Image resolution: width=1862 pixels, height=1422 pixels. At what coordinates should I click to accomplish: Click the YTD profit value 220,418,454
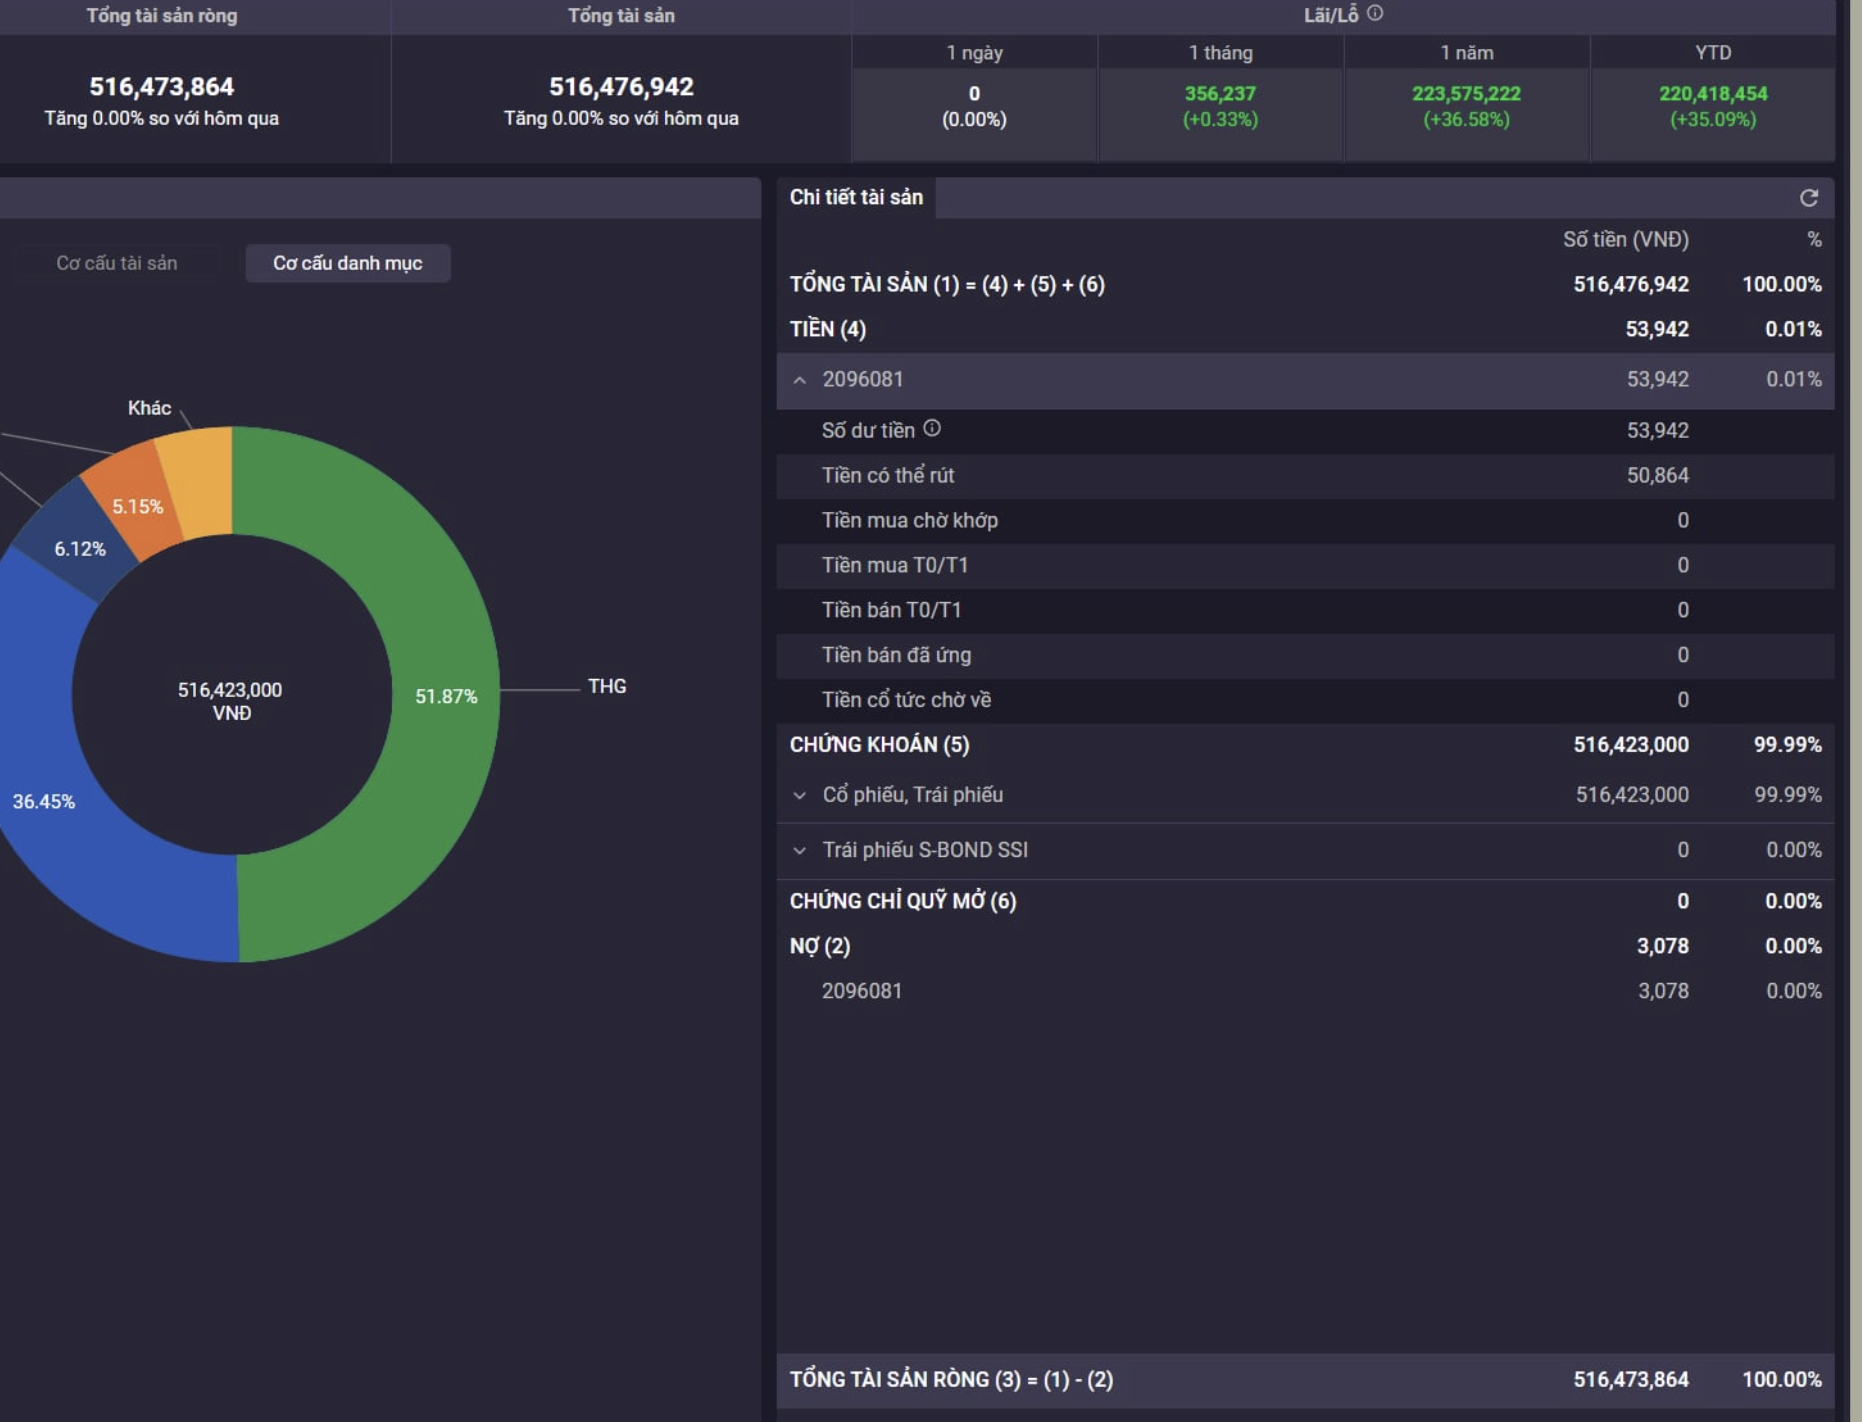[1713, 93]
